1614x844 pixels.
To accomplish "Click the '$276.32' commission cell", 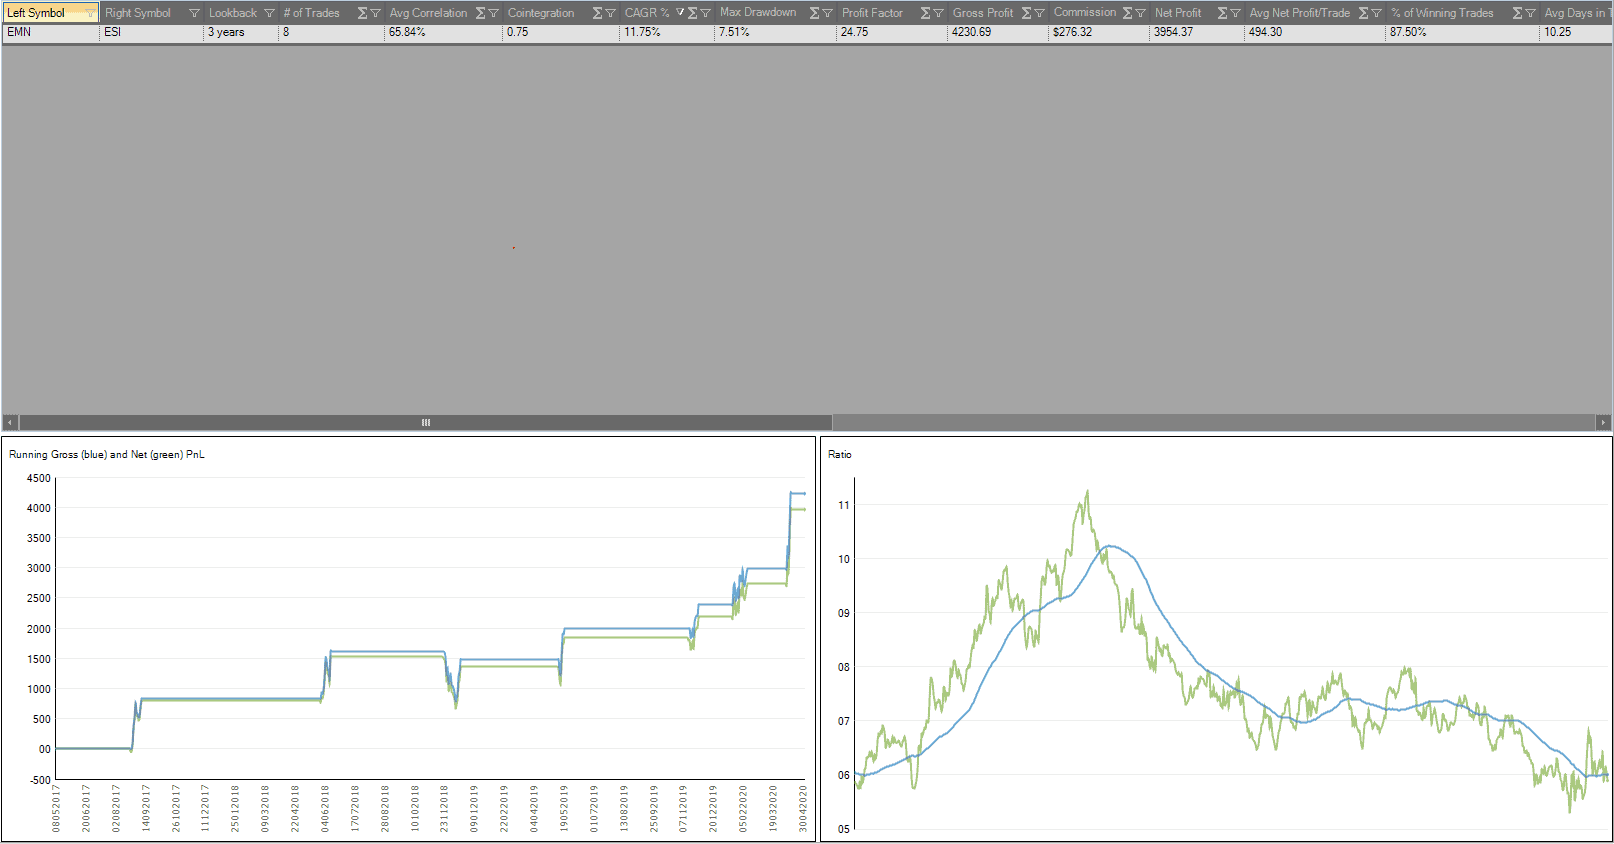I will tap(1099, 32).
